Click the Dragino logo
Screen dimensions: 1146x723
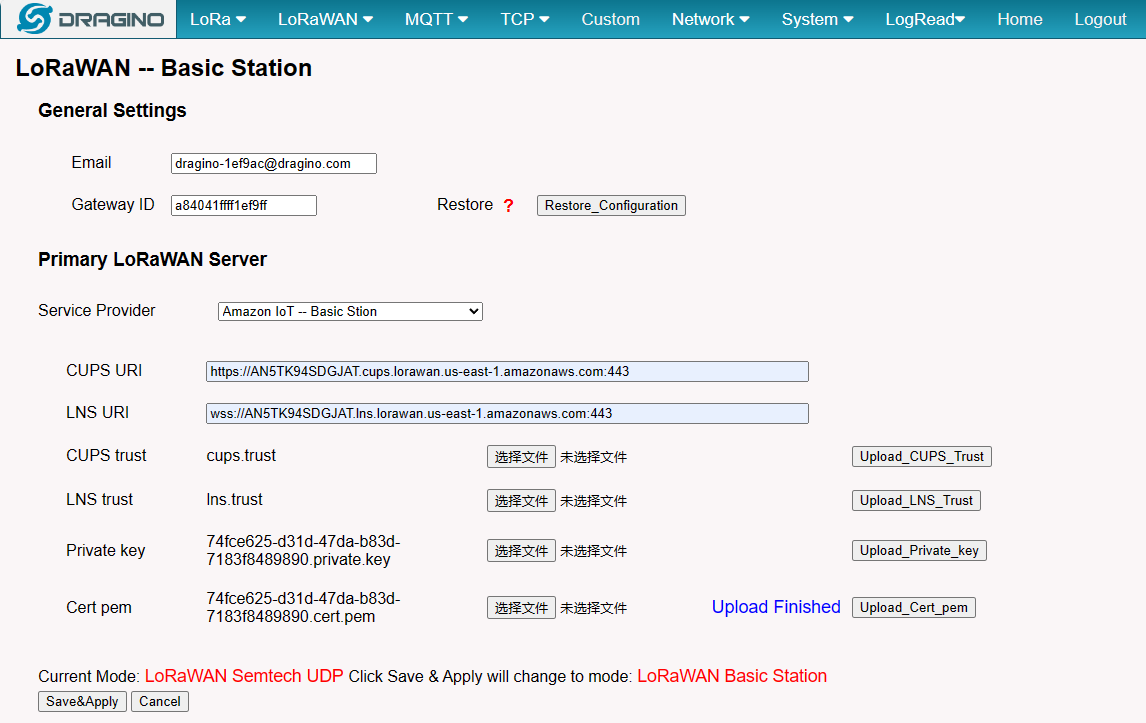(x=90, y=19)
